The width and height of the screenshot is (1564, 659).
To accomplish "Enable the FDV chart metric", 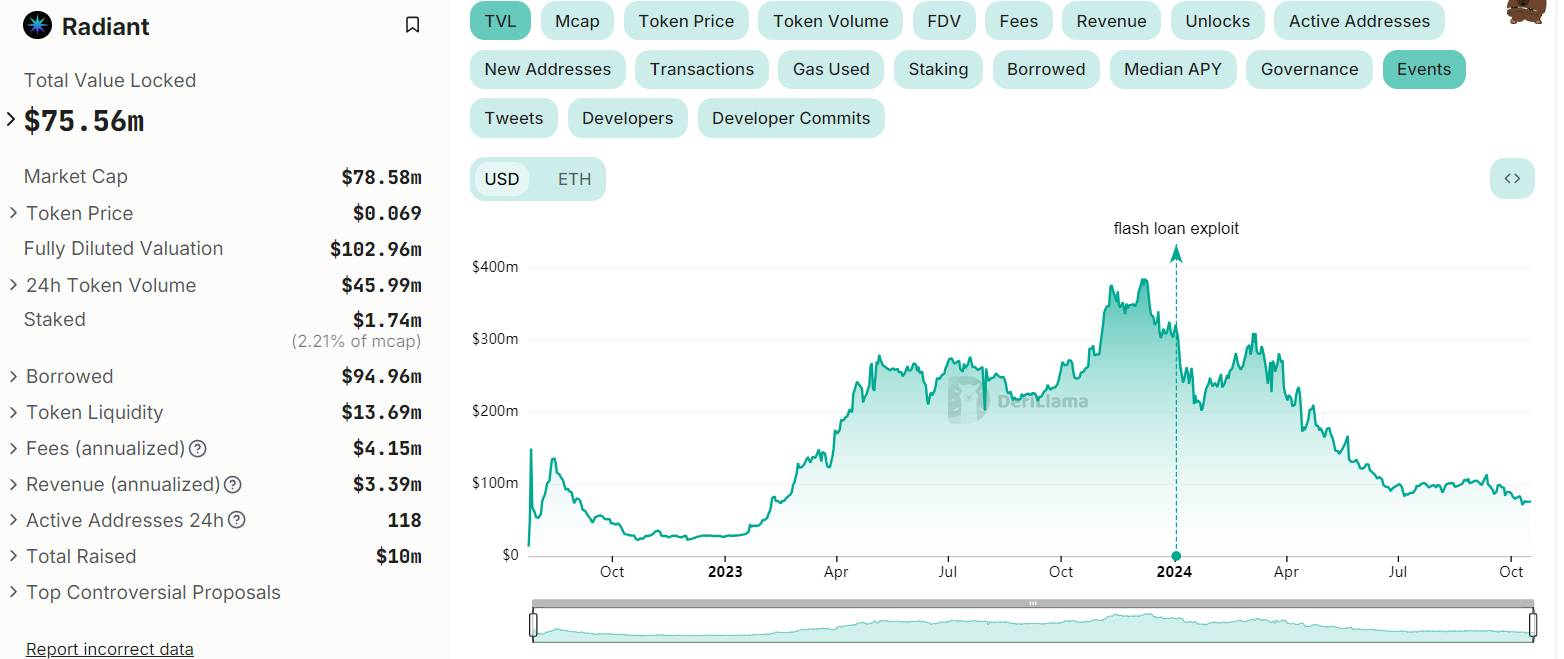I will point(944,21).
